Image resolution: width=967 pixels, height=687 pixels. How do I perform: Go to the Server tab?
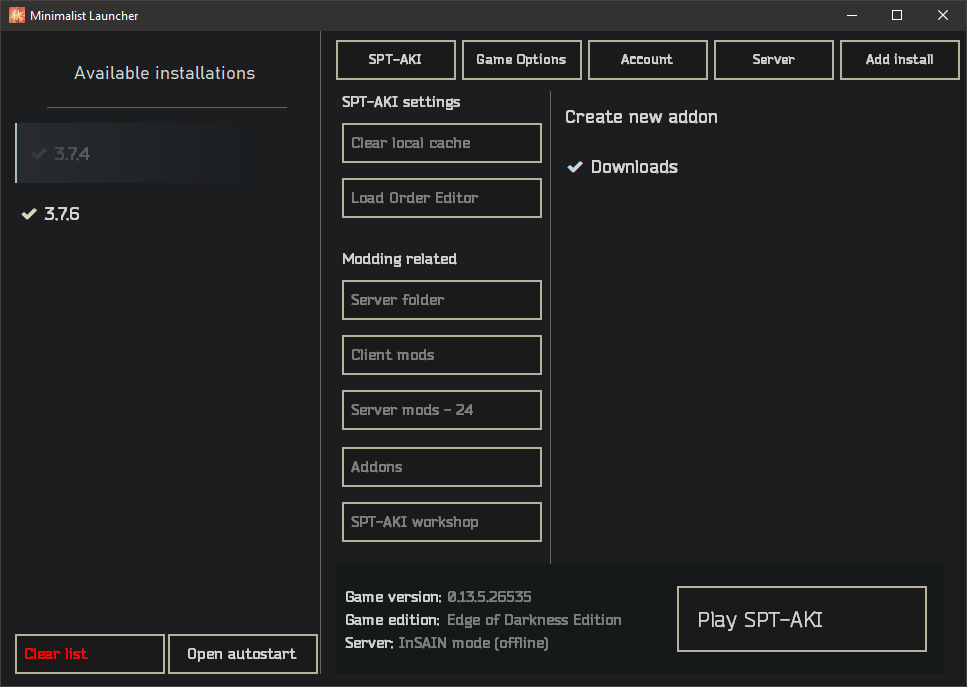point(773,60)
